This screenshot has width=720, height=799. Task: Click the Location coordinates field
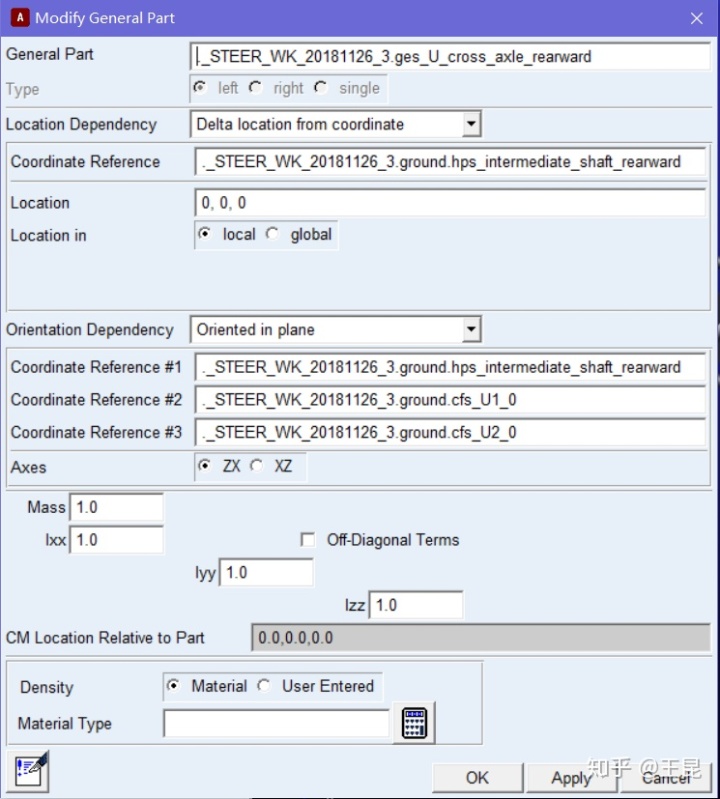(x=450, y=203)
